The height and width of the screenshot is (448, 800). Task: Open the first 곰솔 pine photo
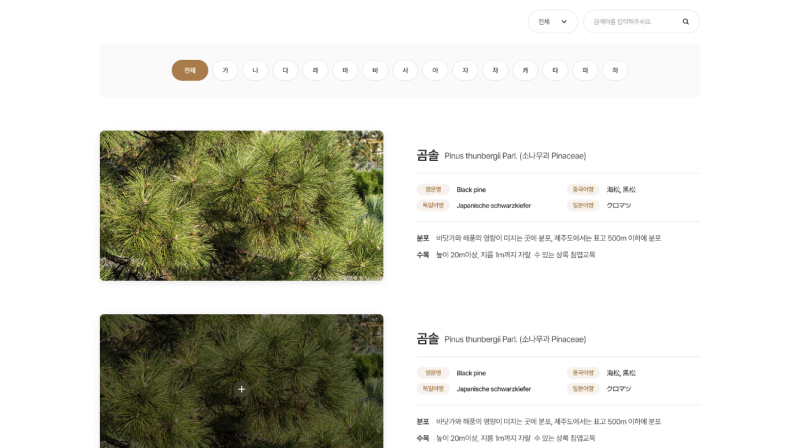(x=241, y=205)
